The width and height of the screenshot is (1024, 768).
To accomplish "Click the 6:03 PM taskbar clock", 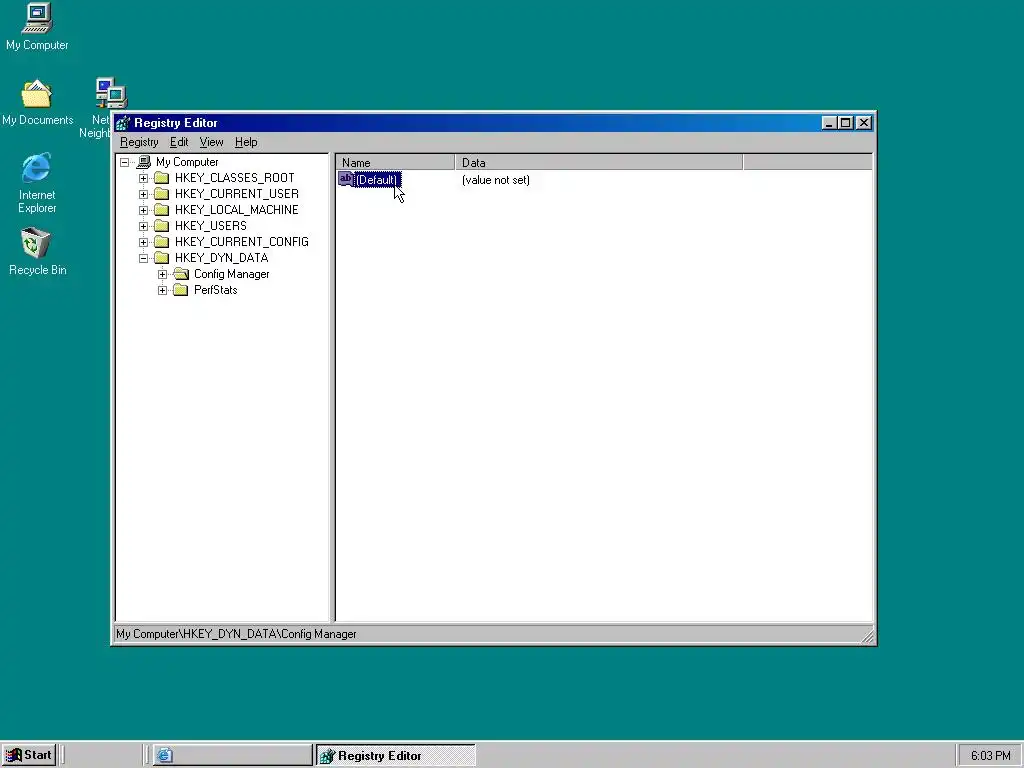I will 990,756.
